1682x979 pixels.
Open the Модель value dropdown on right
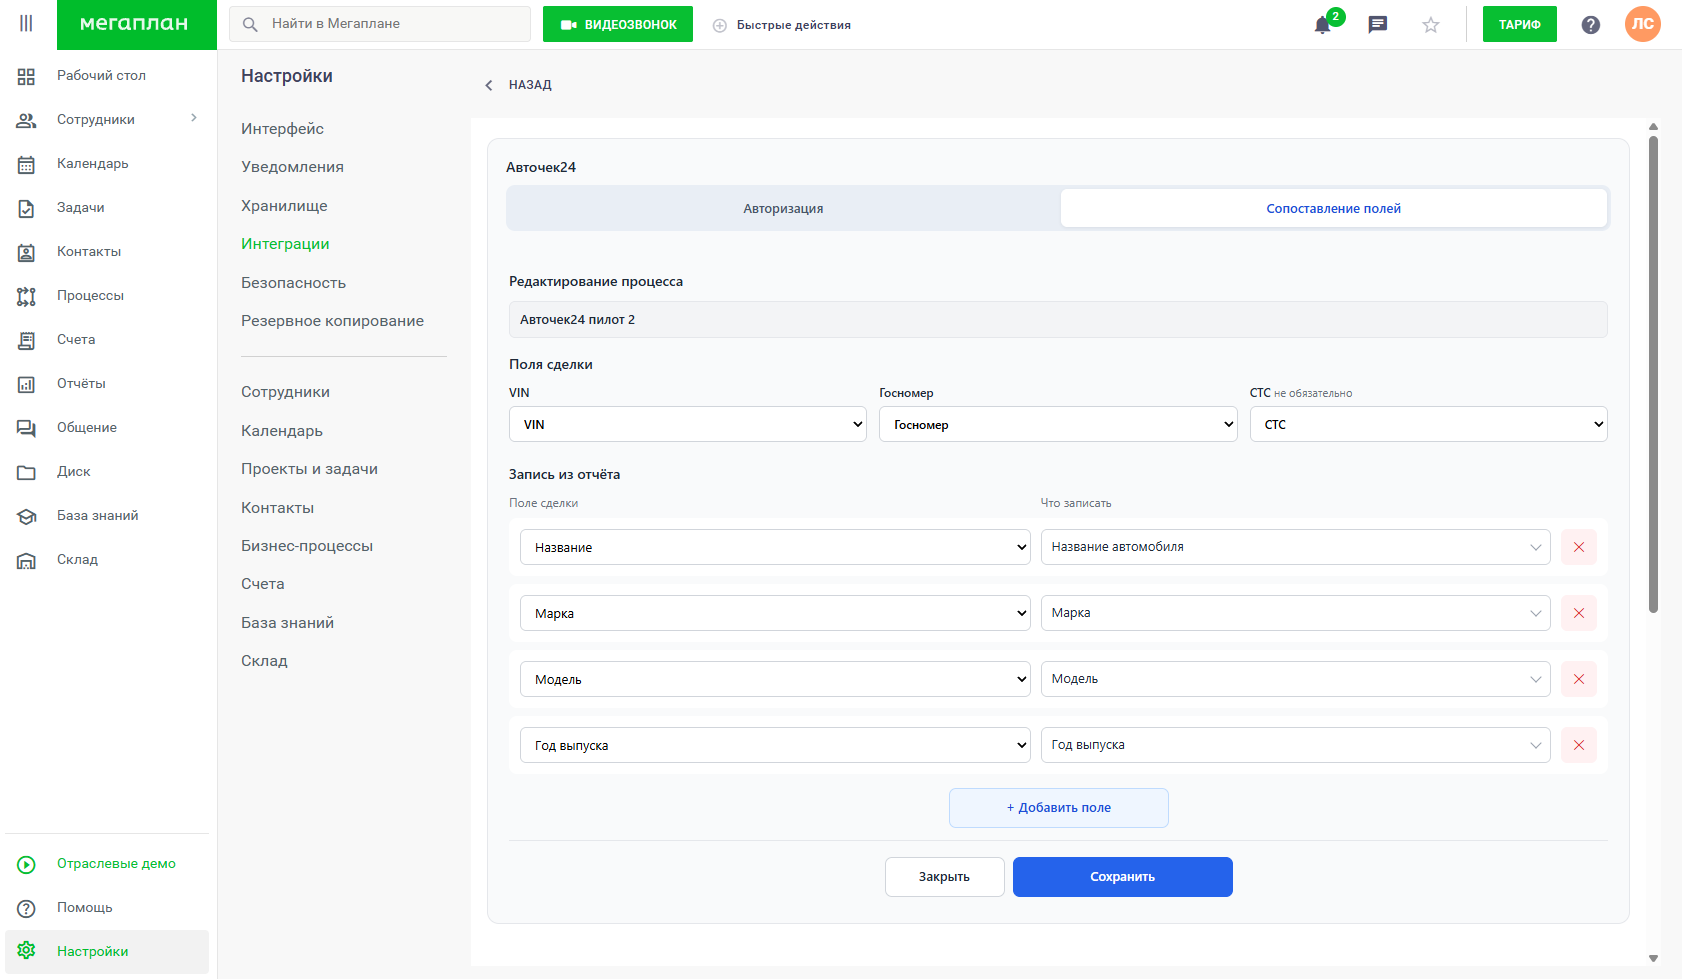click(1295, 679)
